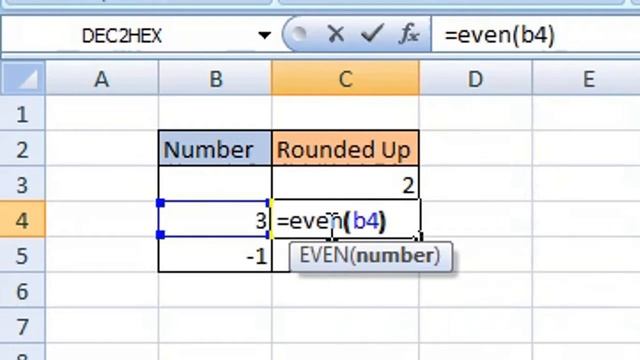Select column A header
Screen dimensions: 640x360
102,78
